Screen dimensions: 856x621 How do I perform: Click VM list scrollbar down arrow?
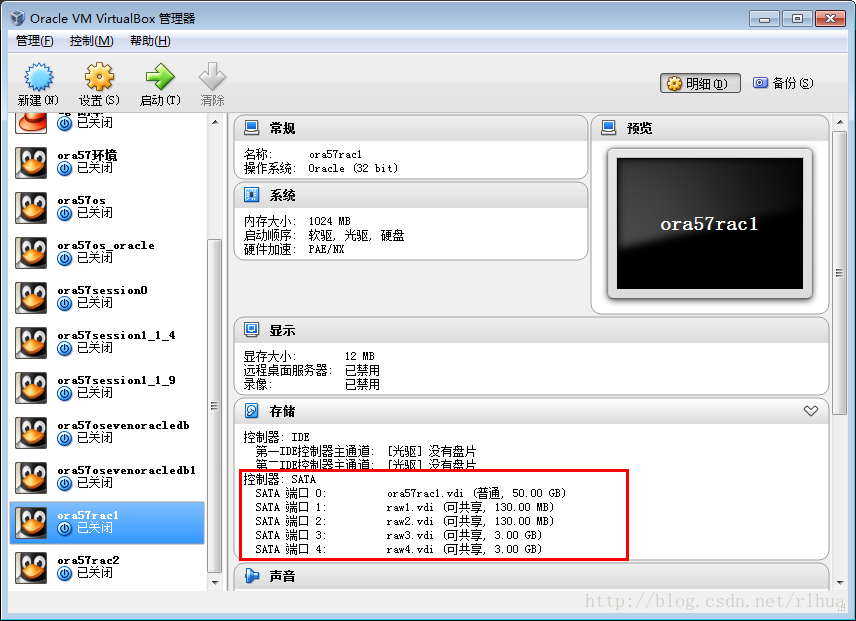click(x=215, y=582)
